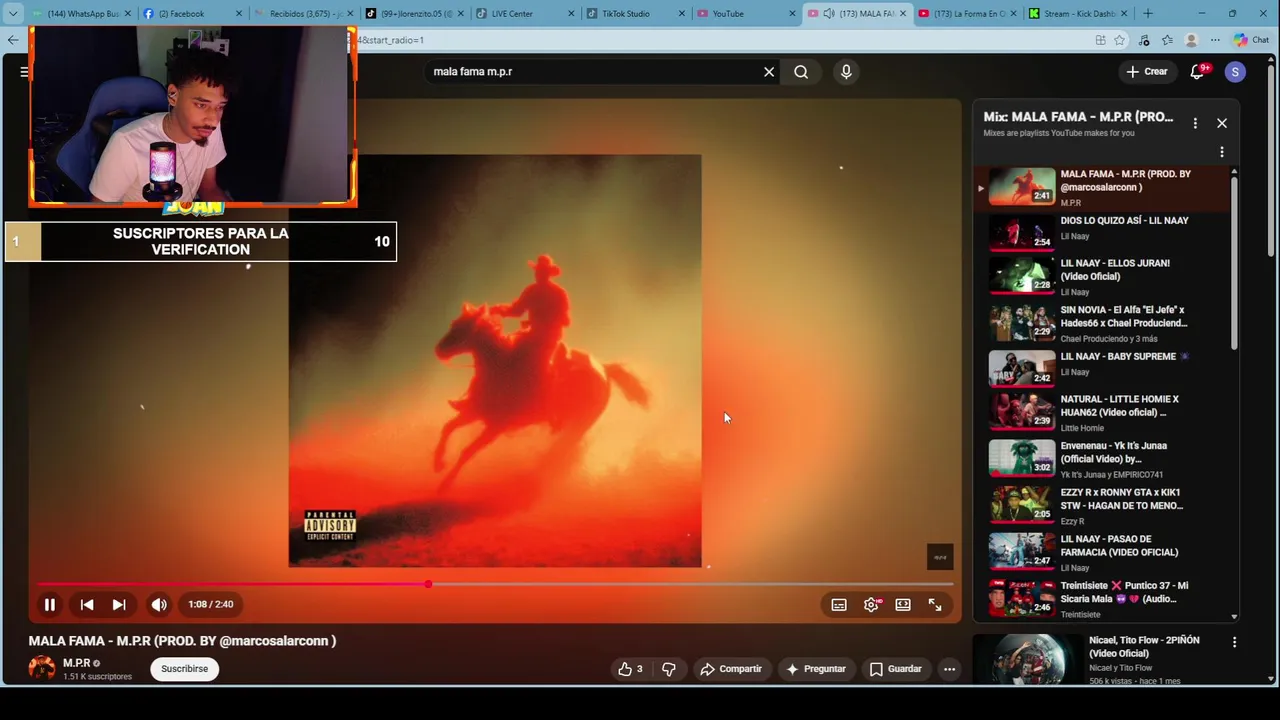Skip to next video in player
1280x720 pixels.
click(119, 604)
